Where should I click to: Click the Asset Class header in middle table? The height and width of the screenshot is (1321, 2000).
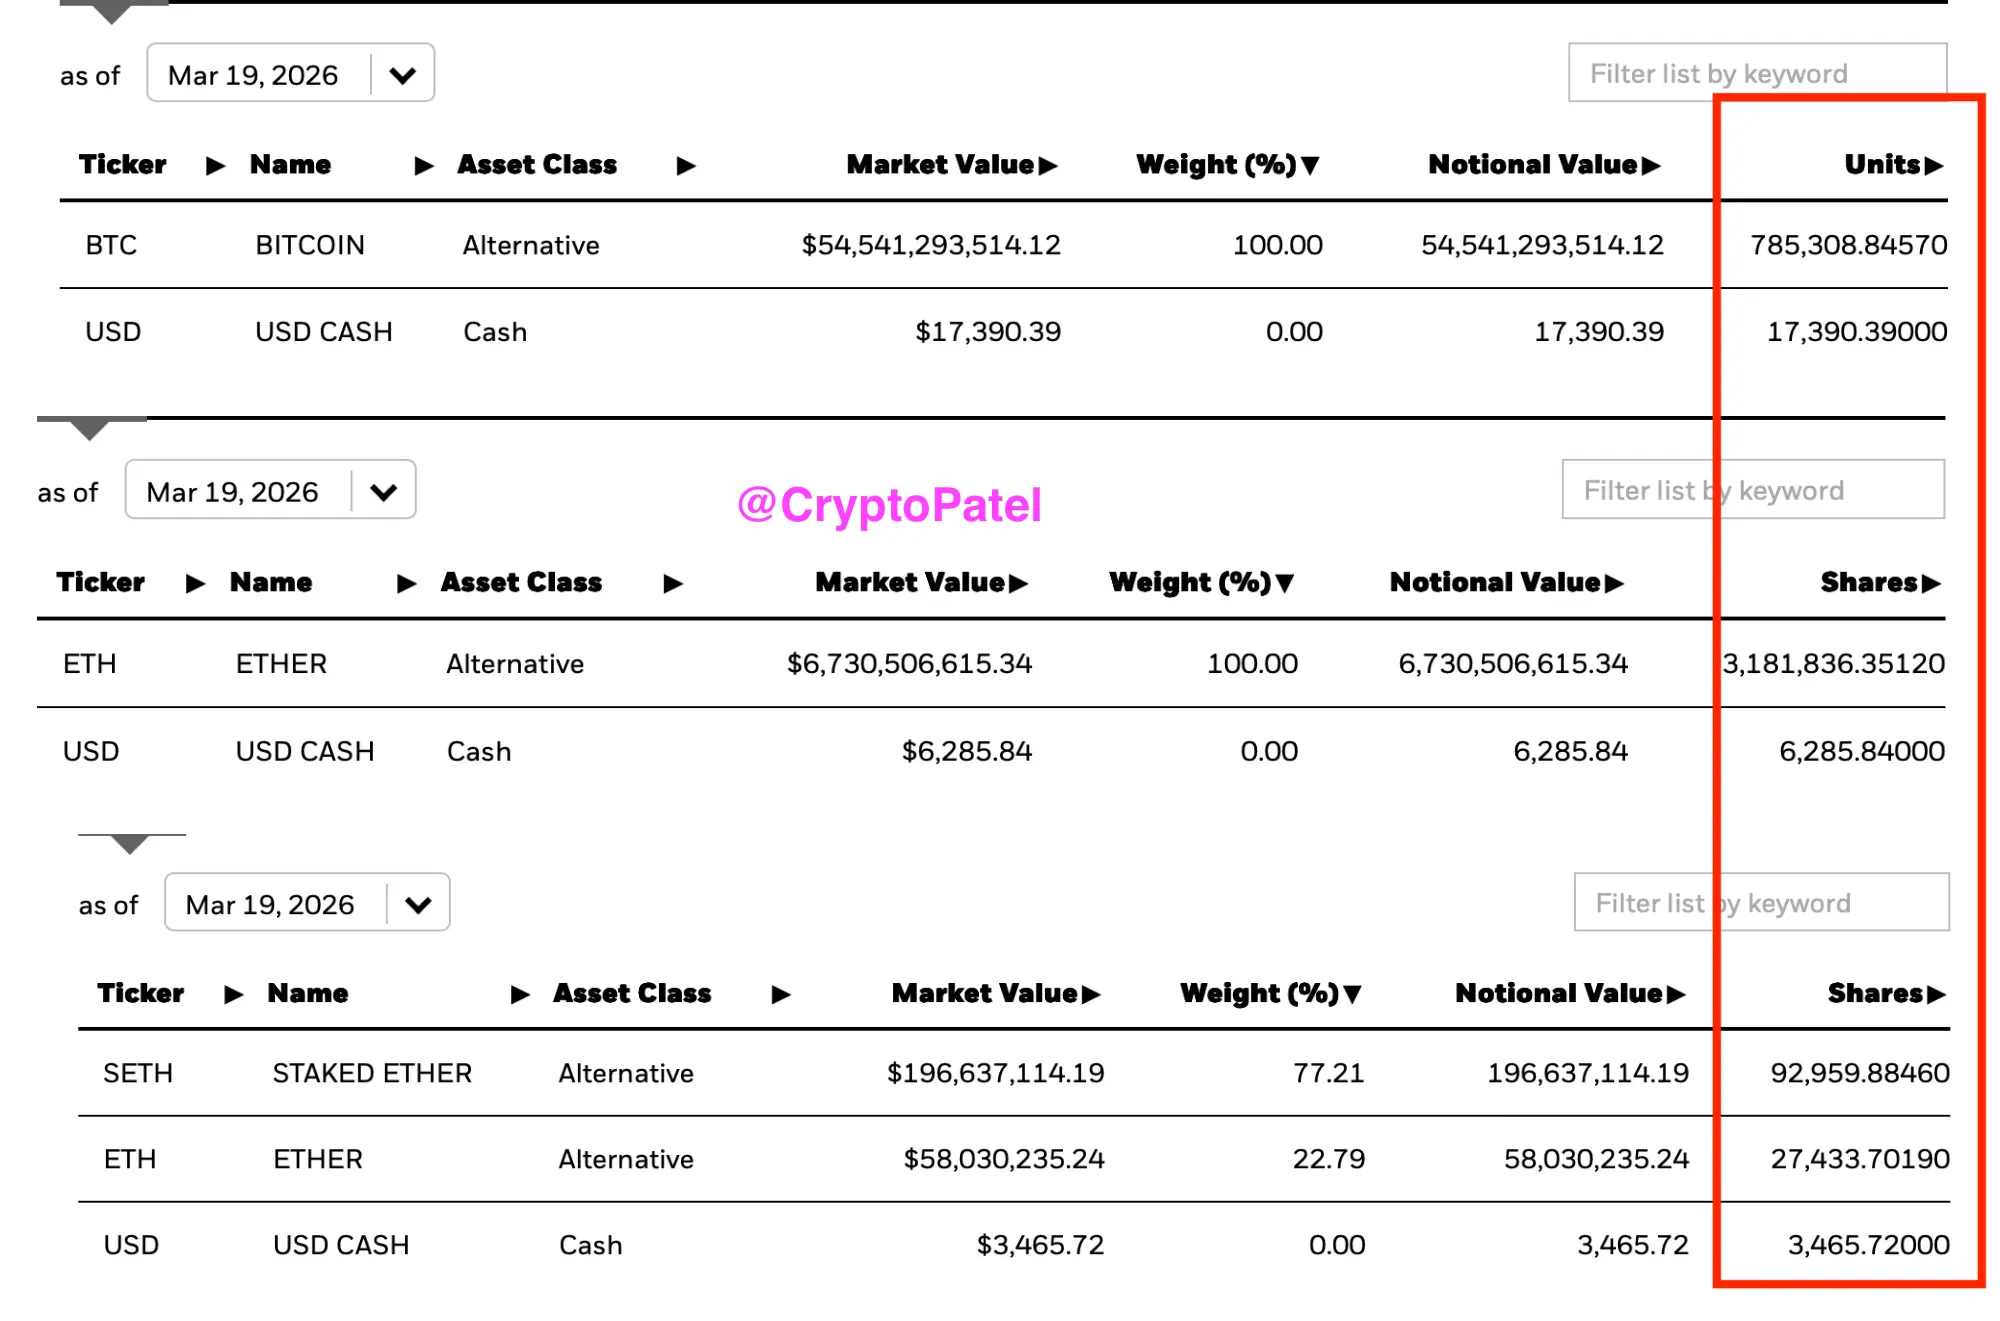click(x=521, y=583)
